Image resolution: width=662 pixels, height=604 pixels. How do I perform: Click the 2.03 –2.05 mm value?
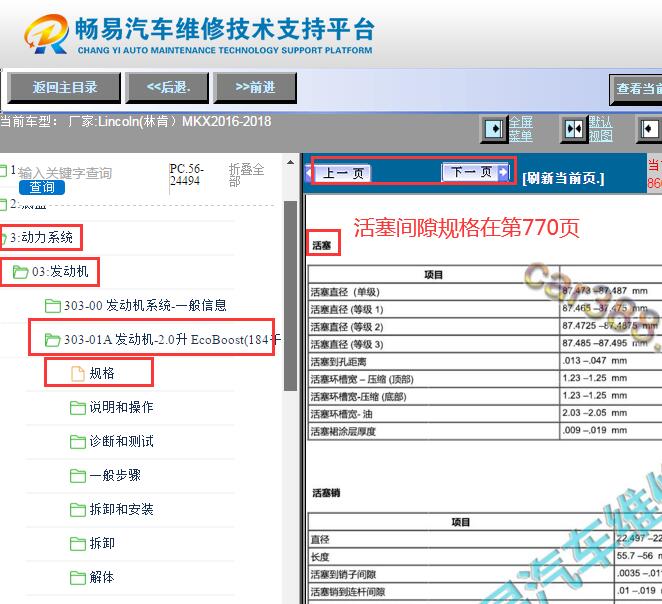[x=594, y=413]
